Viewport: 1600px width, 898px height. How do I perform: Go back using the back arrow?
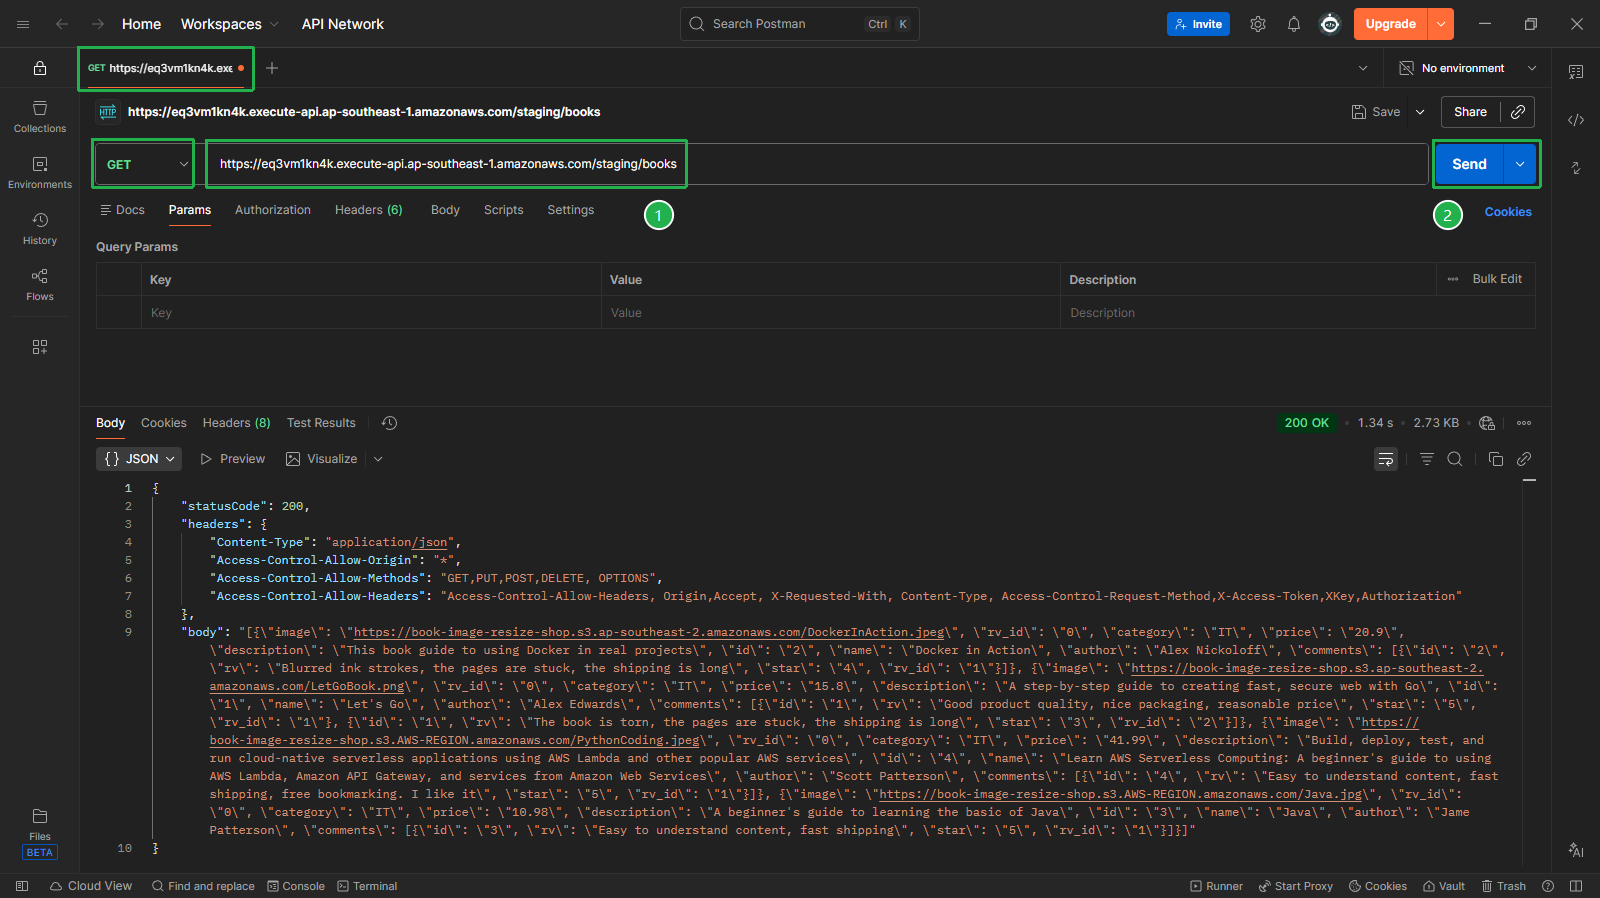tap(62, 24)
